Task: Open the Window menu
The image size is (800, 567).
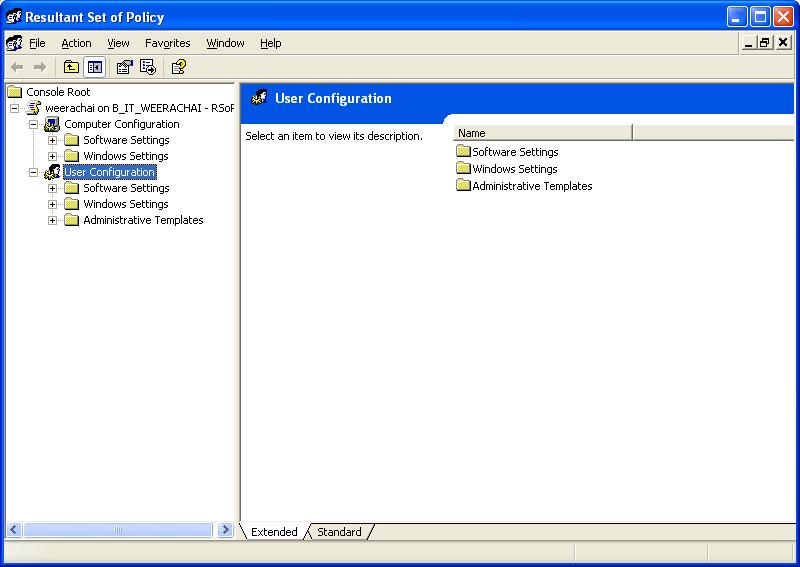Action: click(x=225, y=43)
